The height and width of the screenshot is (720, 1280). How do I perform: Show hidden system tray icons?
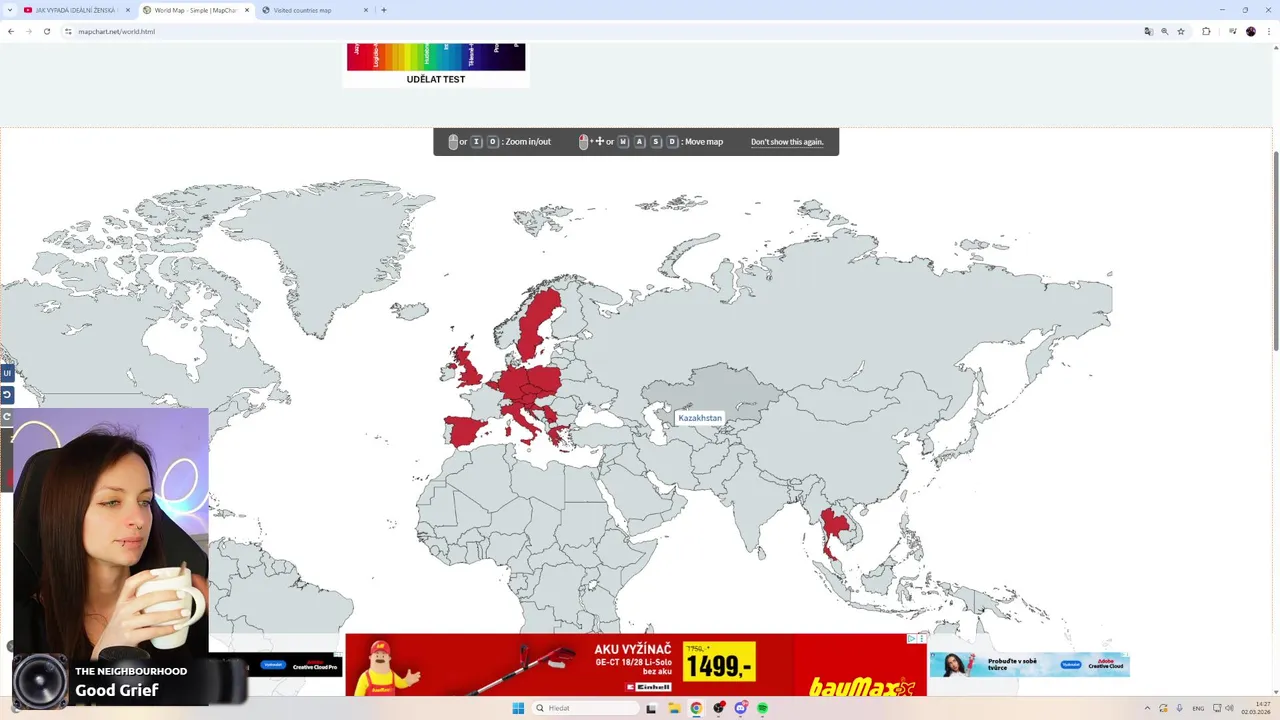tap(1147, 708)
